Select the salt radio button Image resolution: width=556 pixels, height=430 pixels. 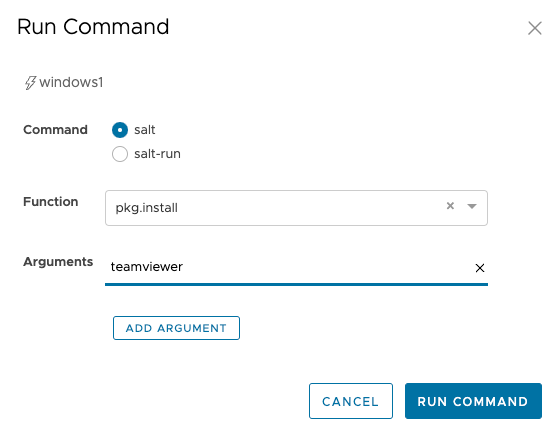point(120,130)
